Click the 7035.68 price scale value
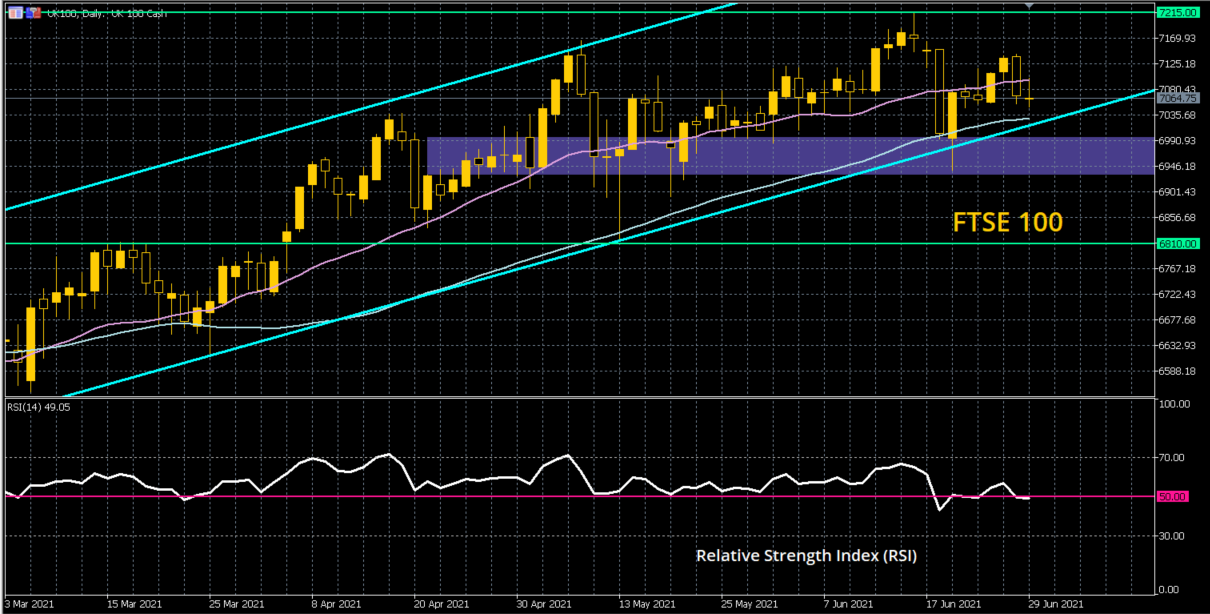The image size is (1210, 614). (x=1177, y=115)
